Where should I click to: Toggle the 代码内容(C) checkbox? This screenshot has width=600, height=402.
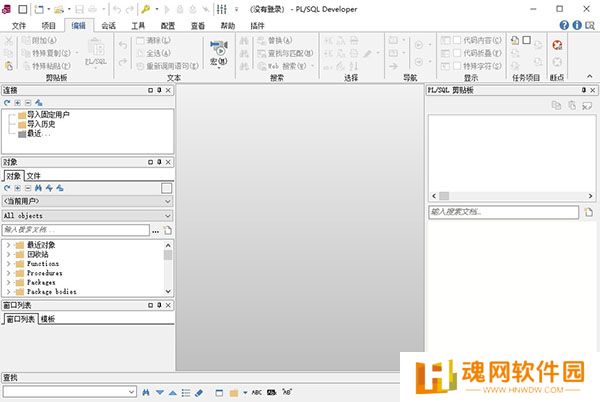pos(457,40)
